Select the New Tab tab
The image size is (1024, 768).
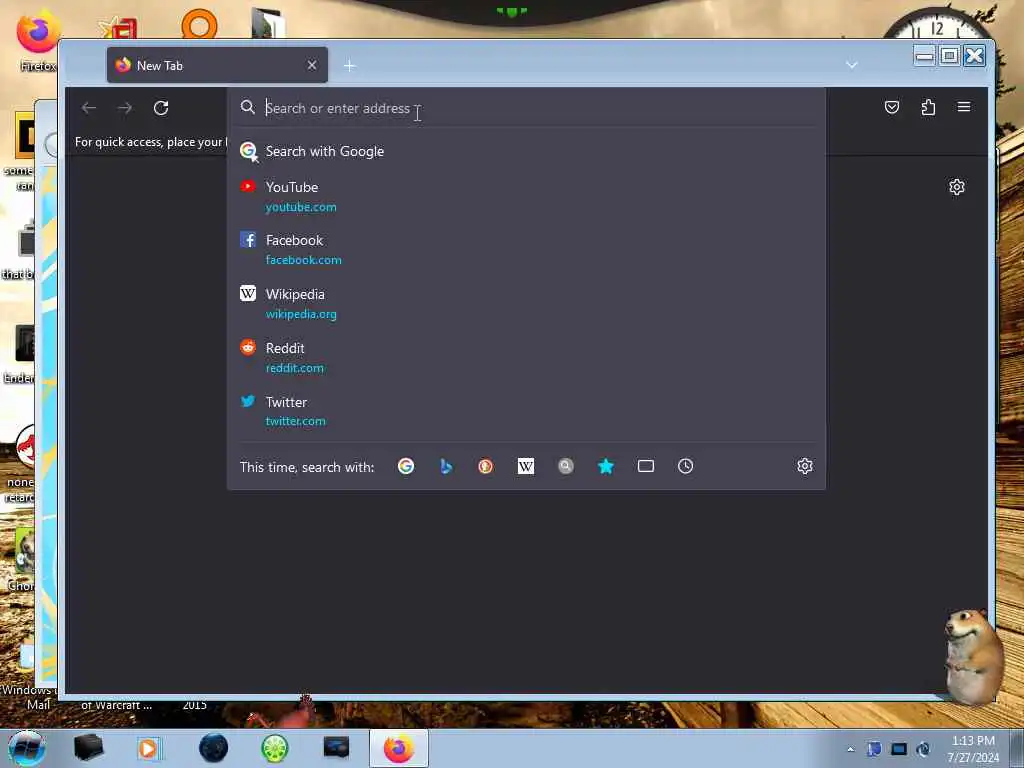pyautogui.click(x=217, y=65)
